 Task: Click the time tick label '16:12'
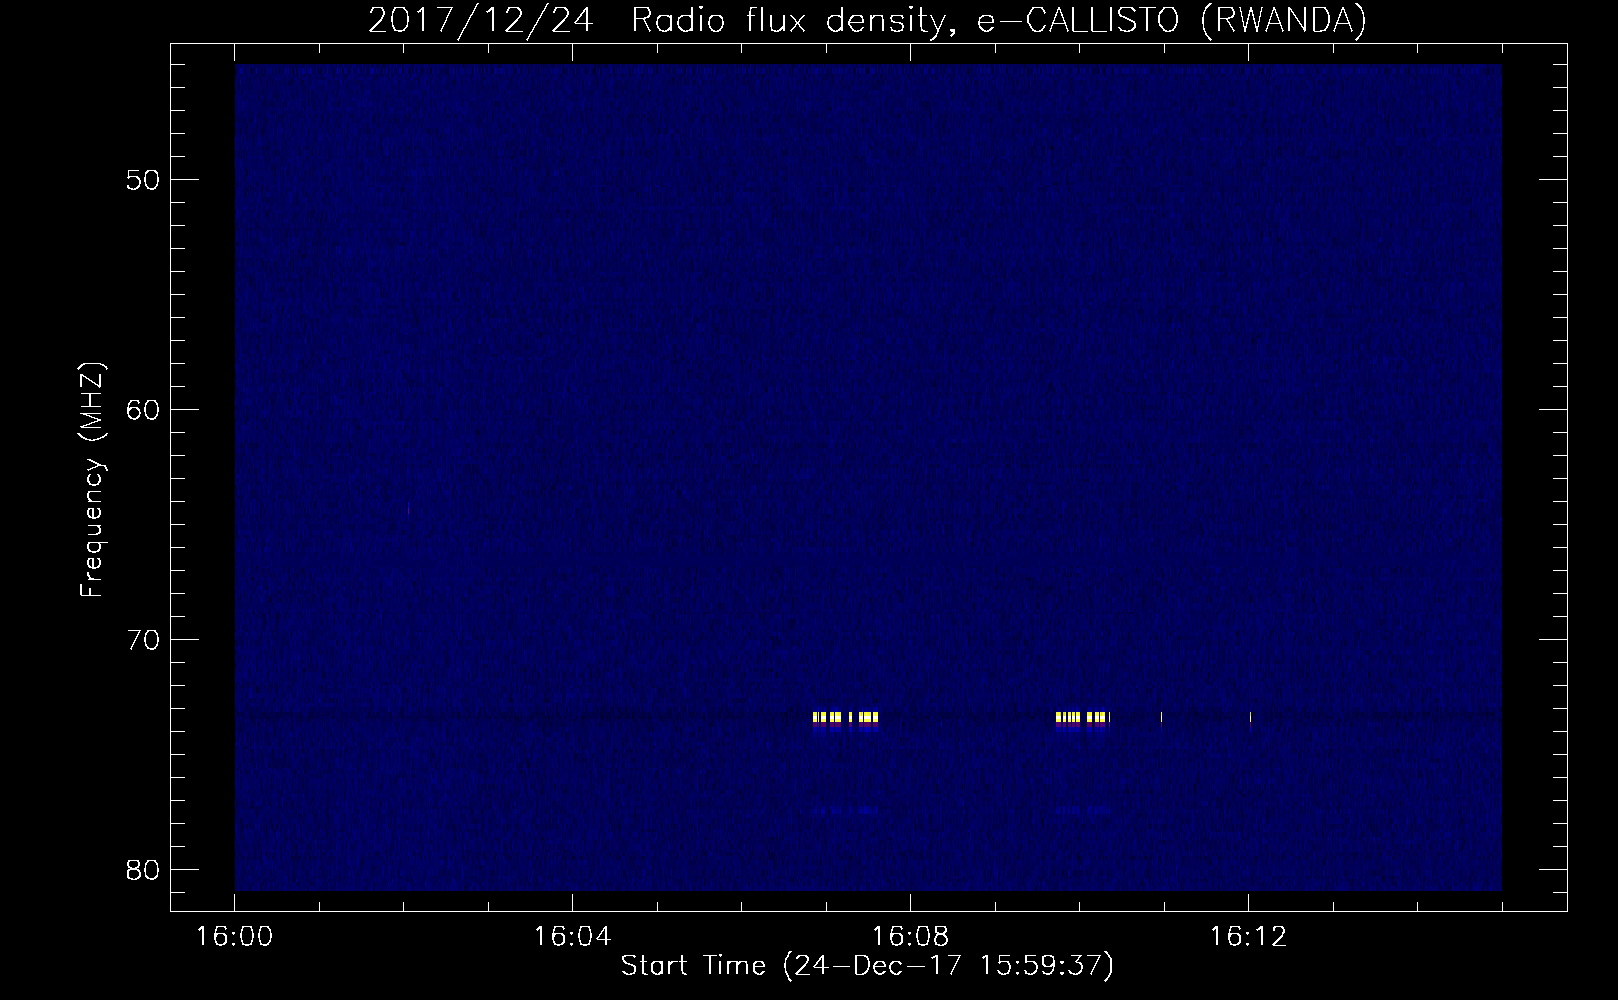tap(1248, 937)
